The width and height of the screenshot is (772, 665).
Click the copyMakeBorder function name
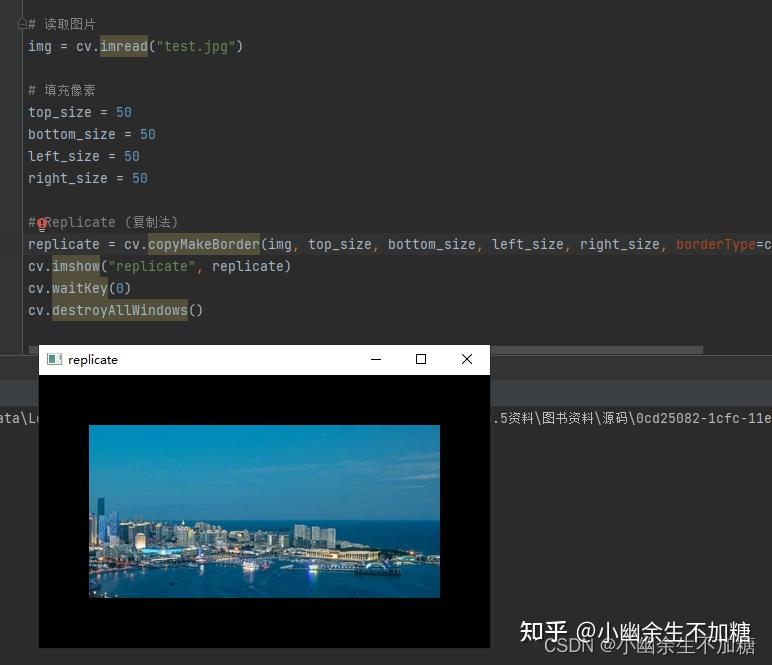click(204, 244)
